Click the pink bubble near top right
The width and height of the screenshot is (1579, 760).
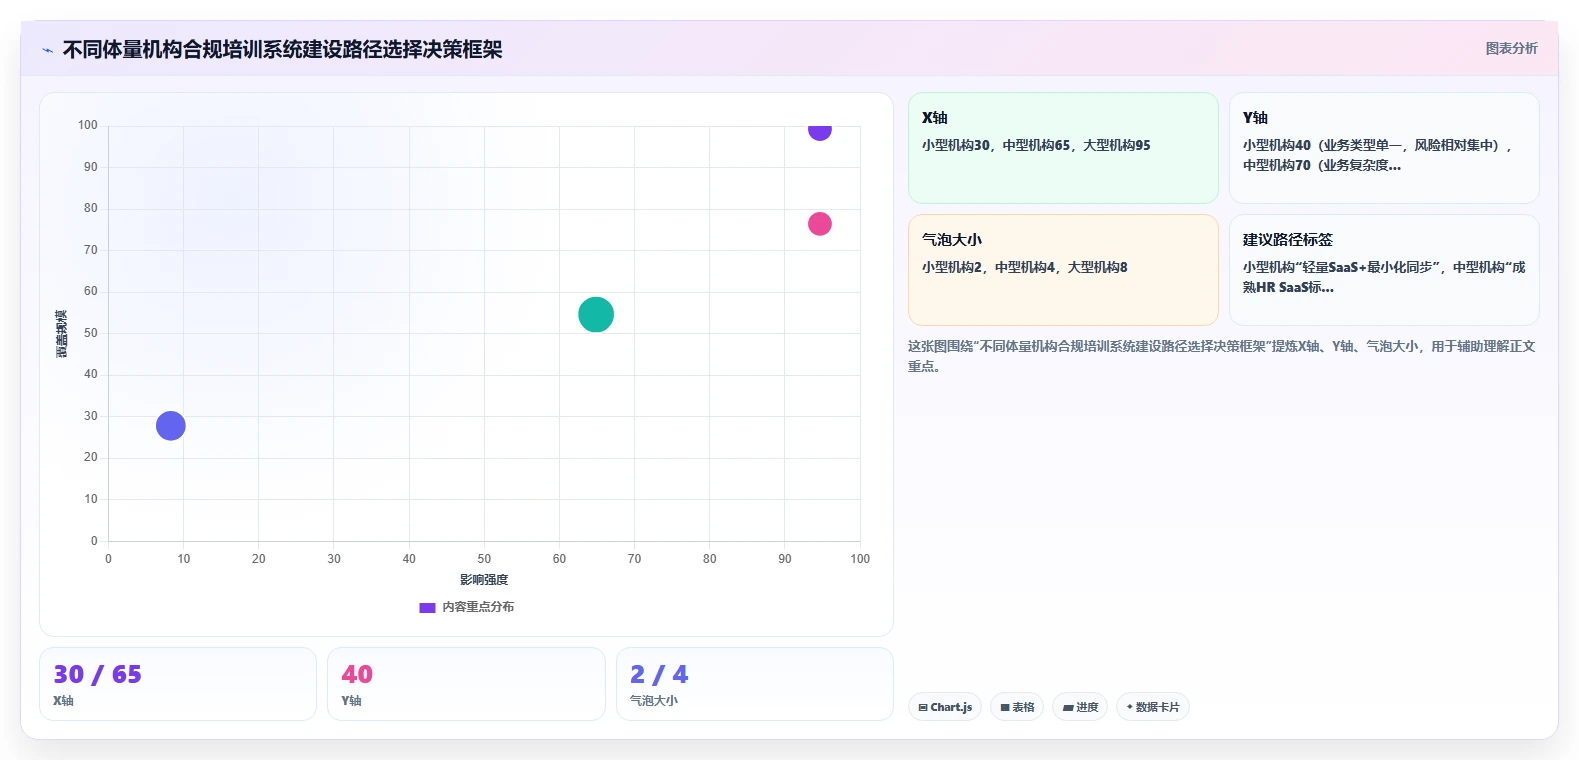tap(820, 224)
